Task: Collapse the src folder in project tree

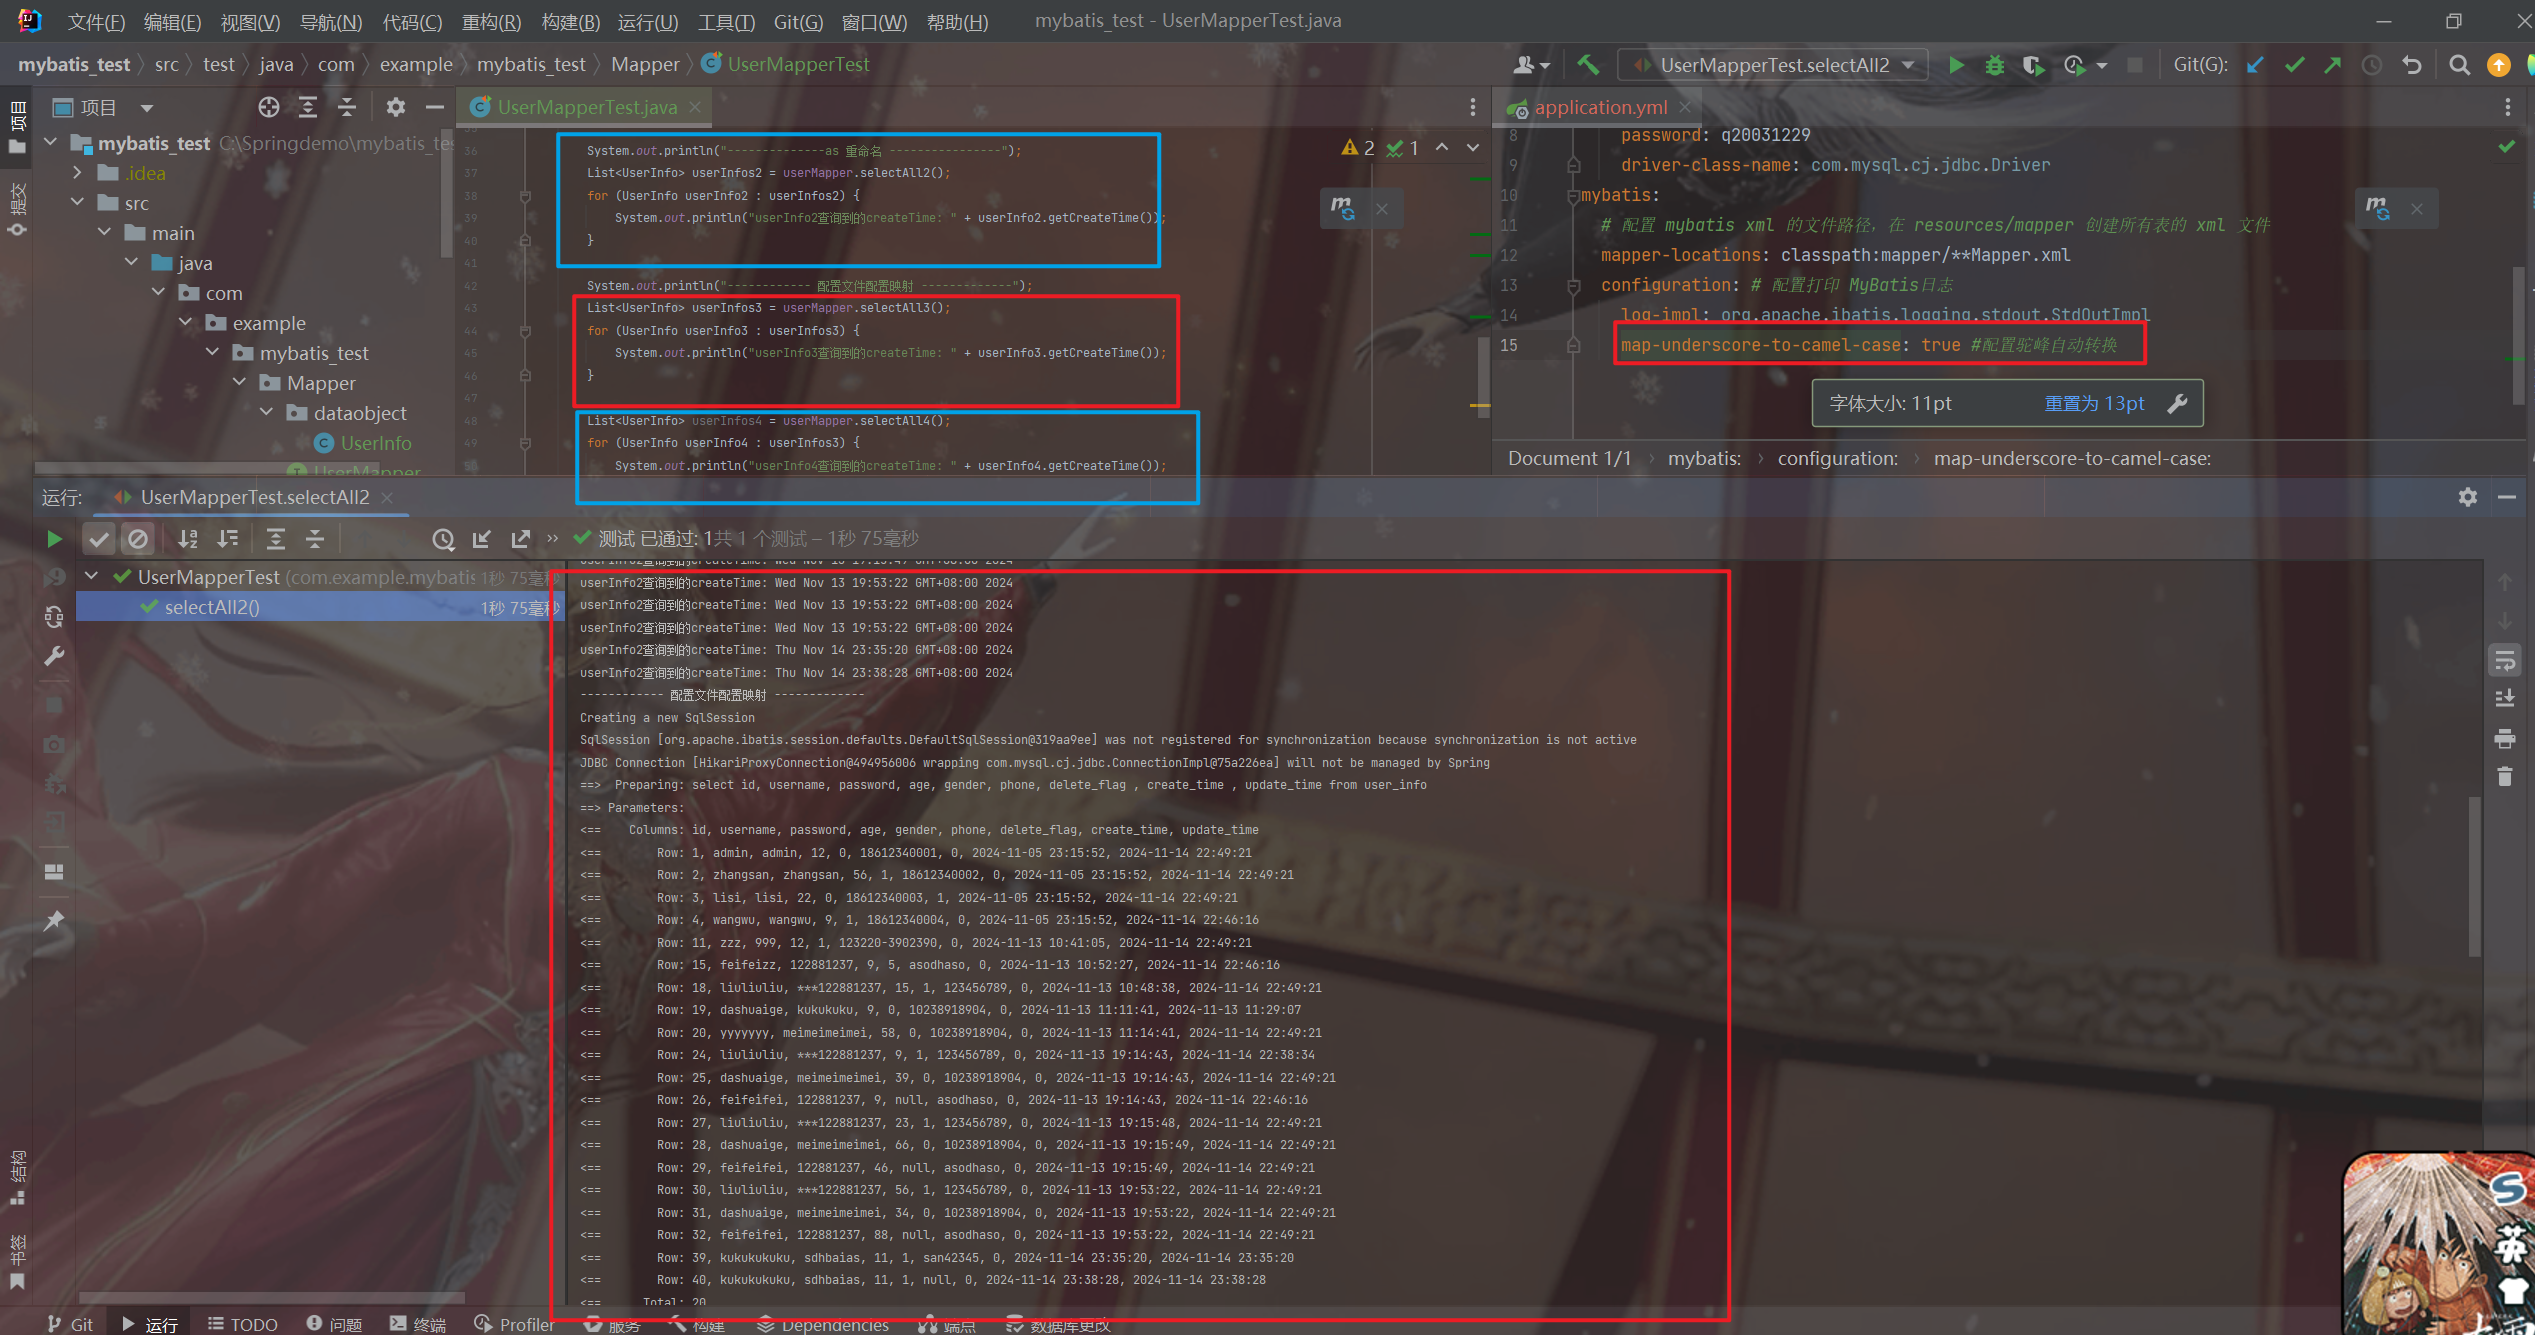Action: coord(78,203)
